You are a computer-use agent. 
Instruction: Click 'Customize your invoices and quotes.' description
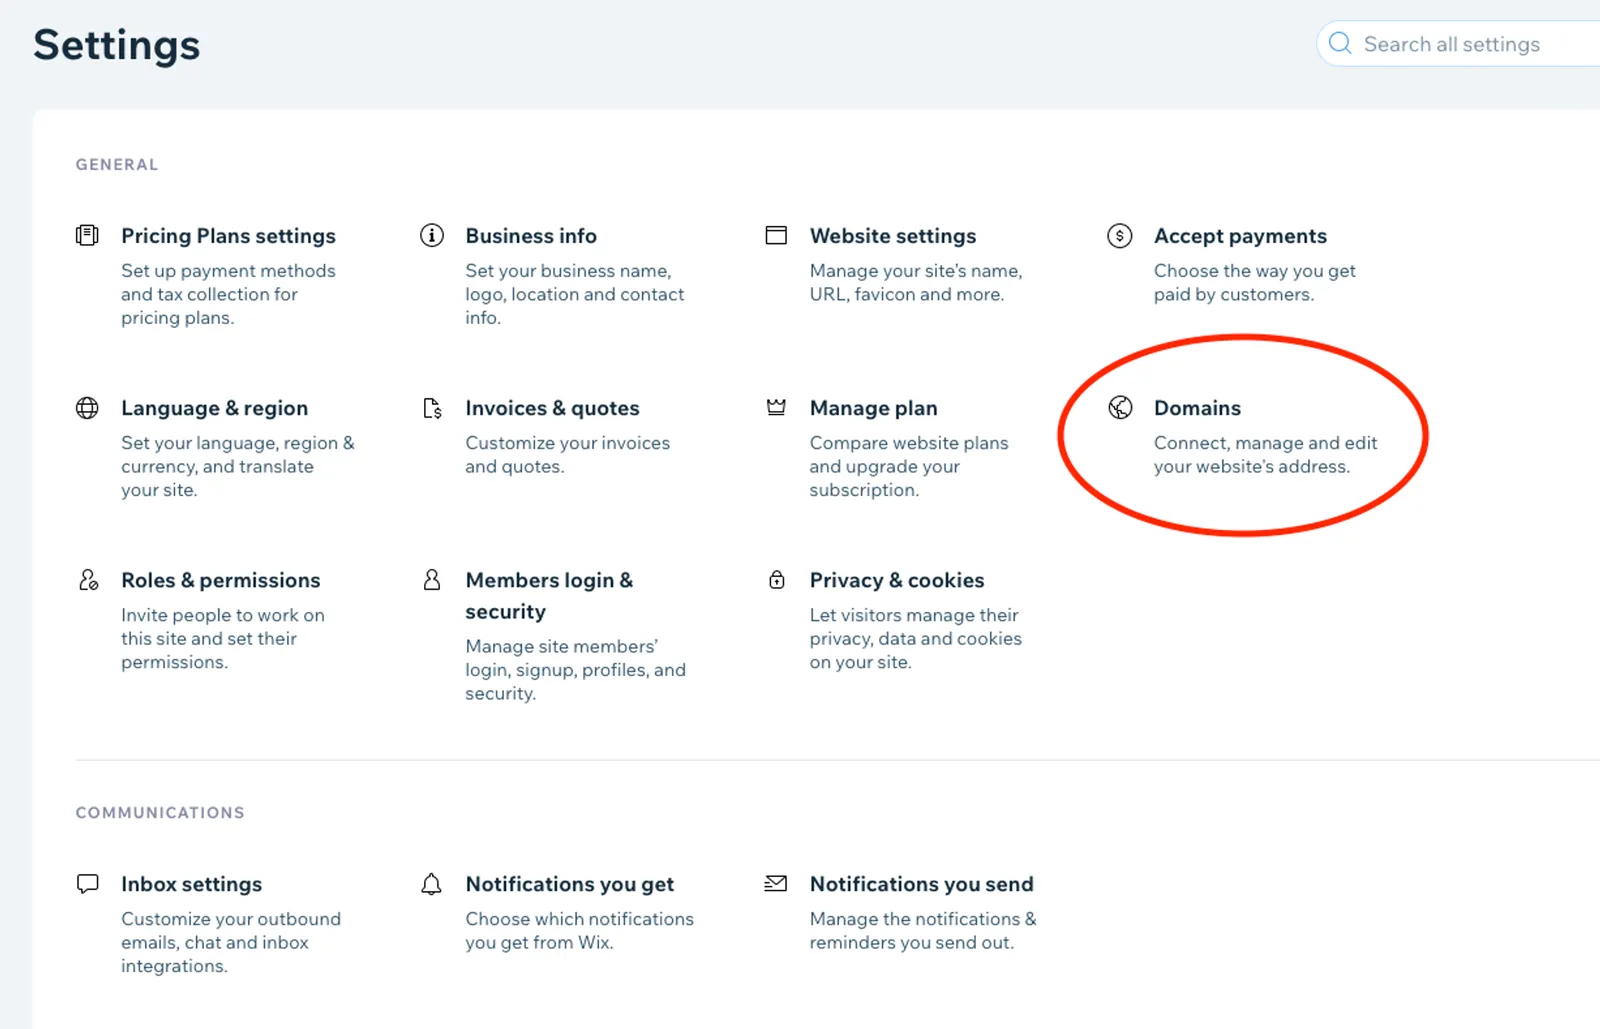point(567,455)
